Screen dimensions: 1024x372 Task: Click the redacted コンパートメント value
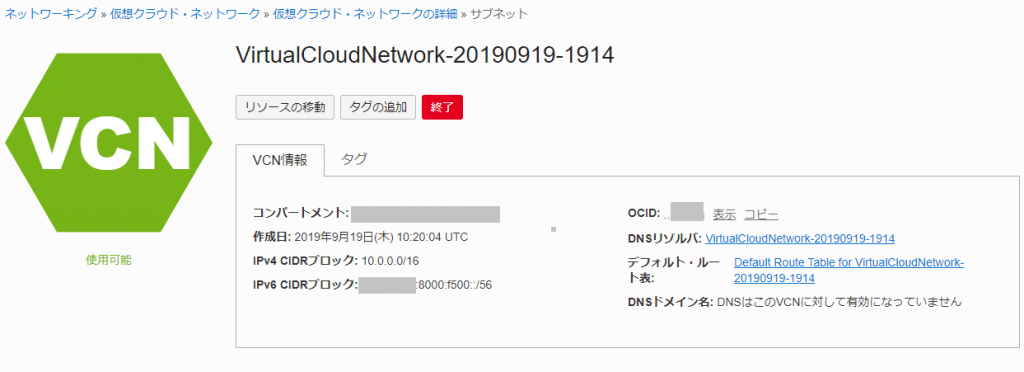(426, 214)
